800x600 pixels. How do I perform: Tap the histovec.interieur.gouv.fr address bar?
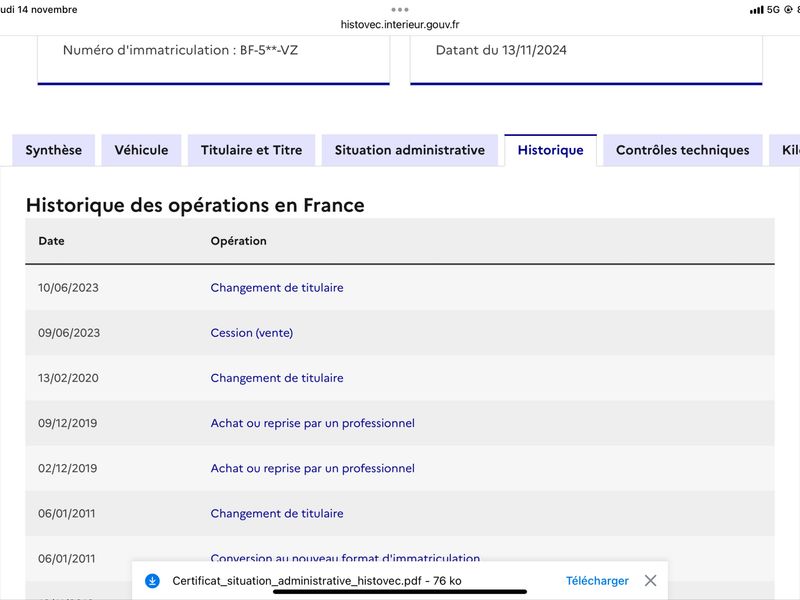click(400, 24)
